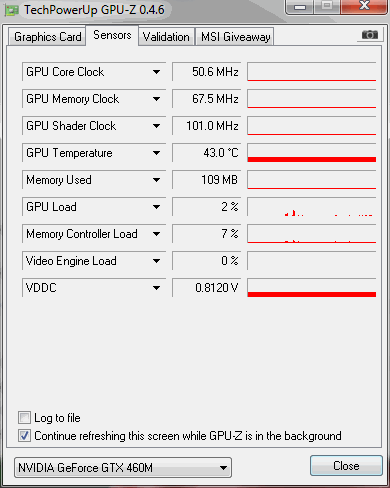This screenshot has width=390, height=488.
Task: Open the GPU Shader Clock dropdown arrow
Action: pos(156,126)
